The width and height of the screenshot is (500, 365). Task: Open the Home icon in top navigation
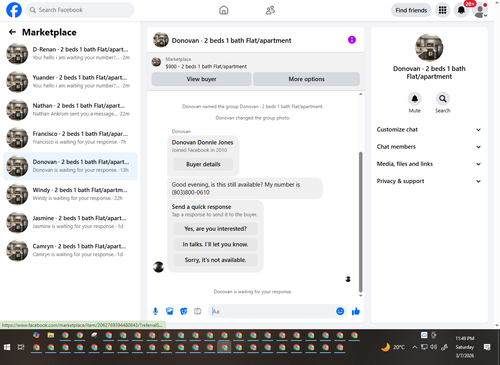click(x=224, y=10)
